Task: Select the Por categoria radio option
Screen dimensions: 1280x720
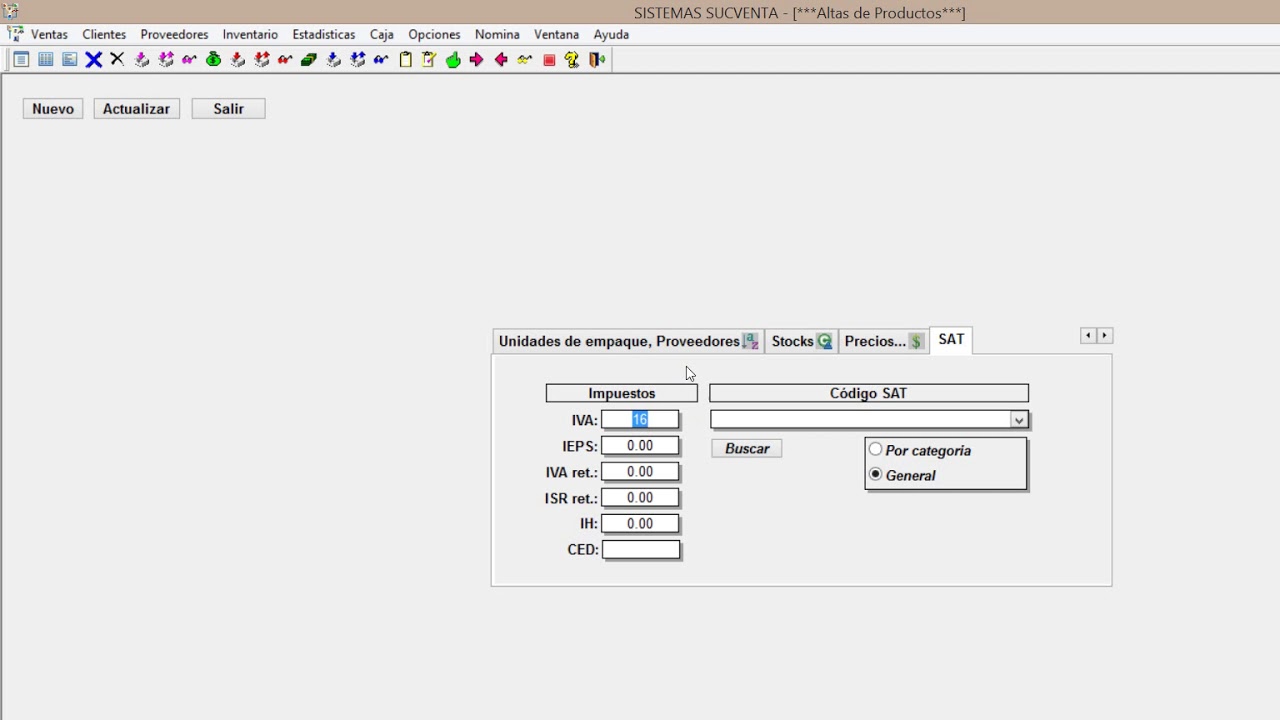Action: 875,450
